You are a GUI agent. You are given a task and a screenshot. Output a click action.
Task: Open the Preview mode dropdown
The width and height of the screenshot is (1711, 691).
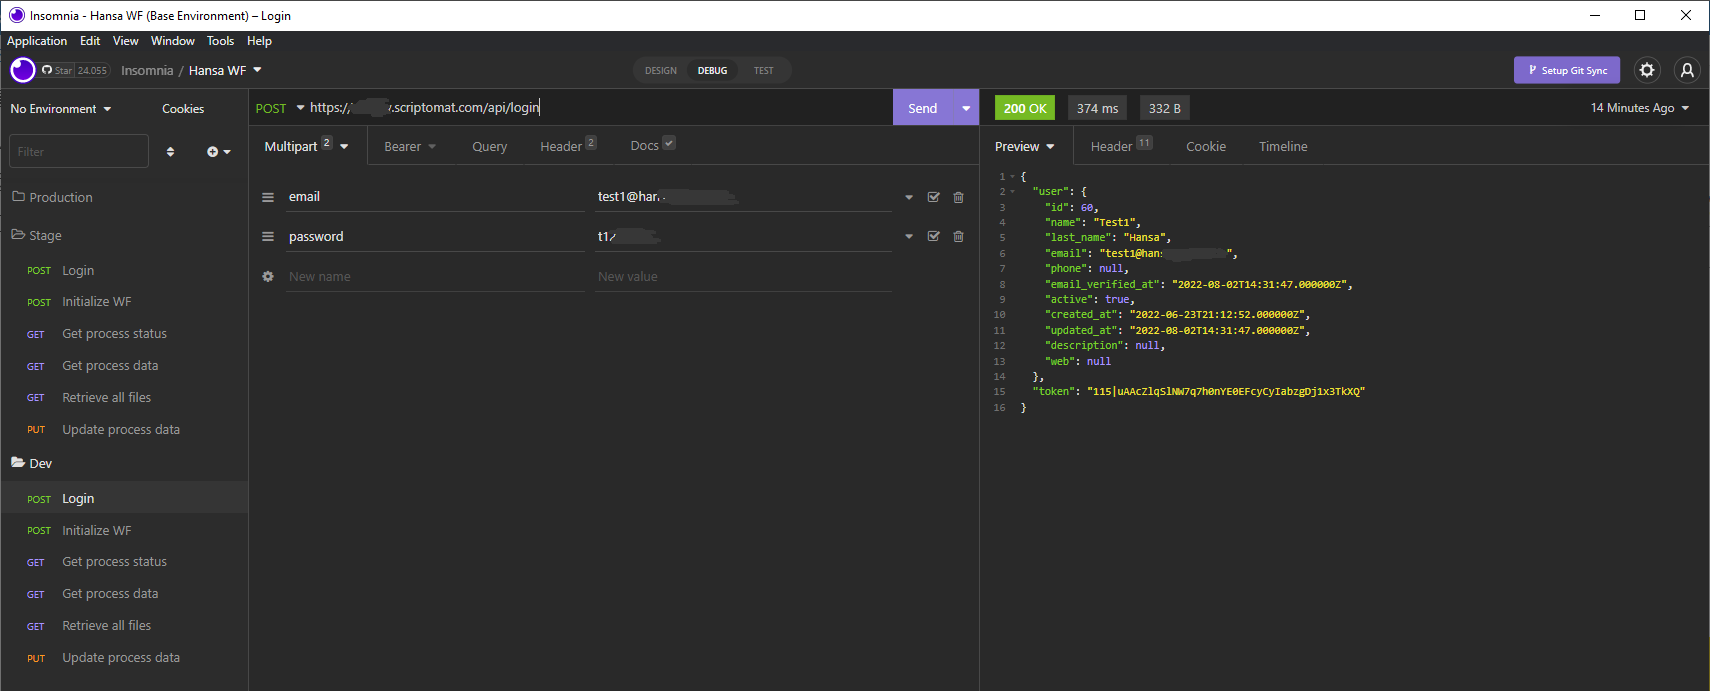[x=1025, y=146]
